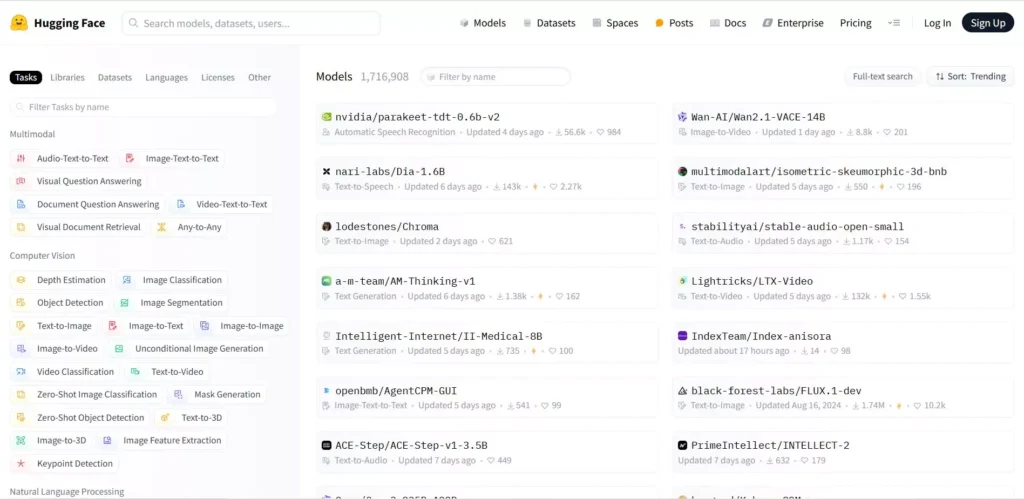Click the Audio-Text-to-Text task icon
1024x499 pixels.
coord(21,159)
